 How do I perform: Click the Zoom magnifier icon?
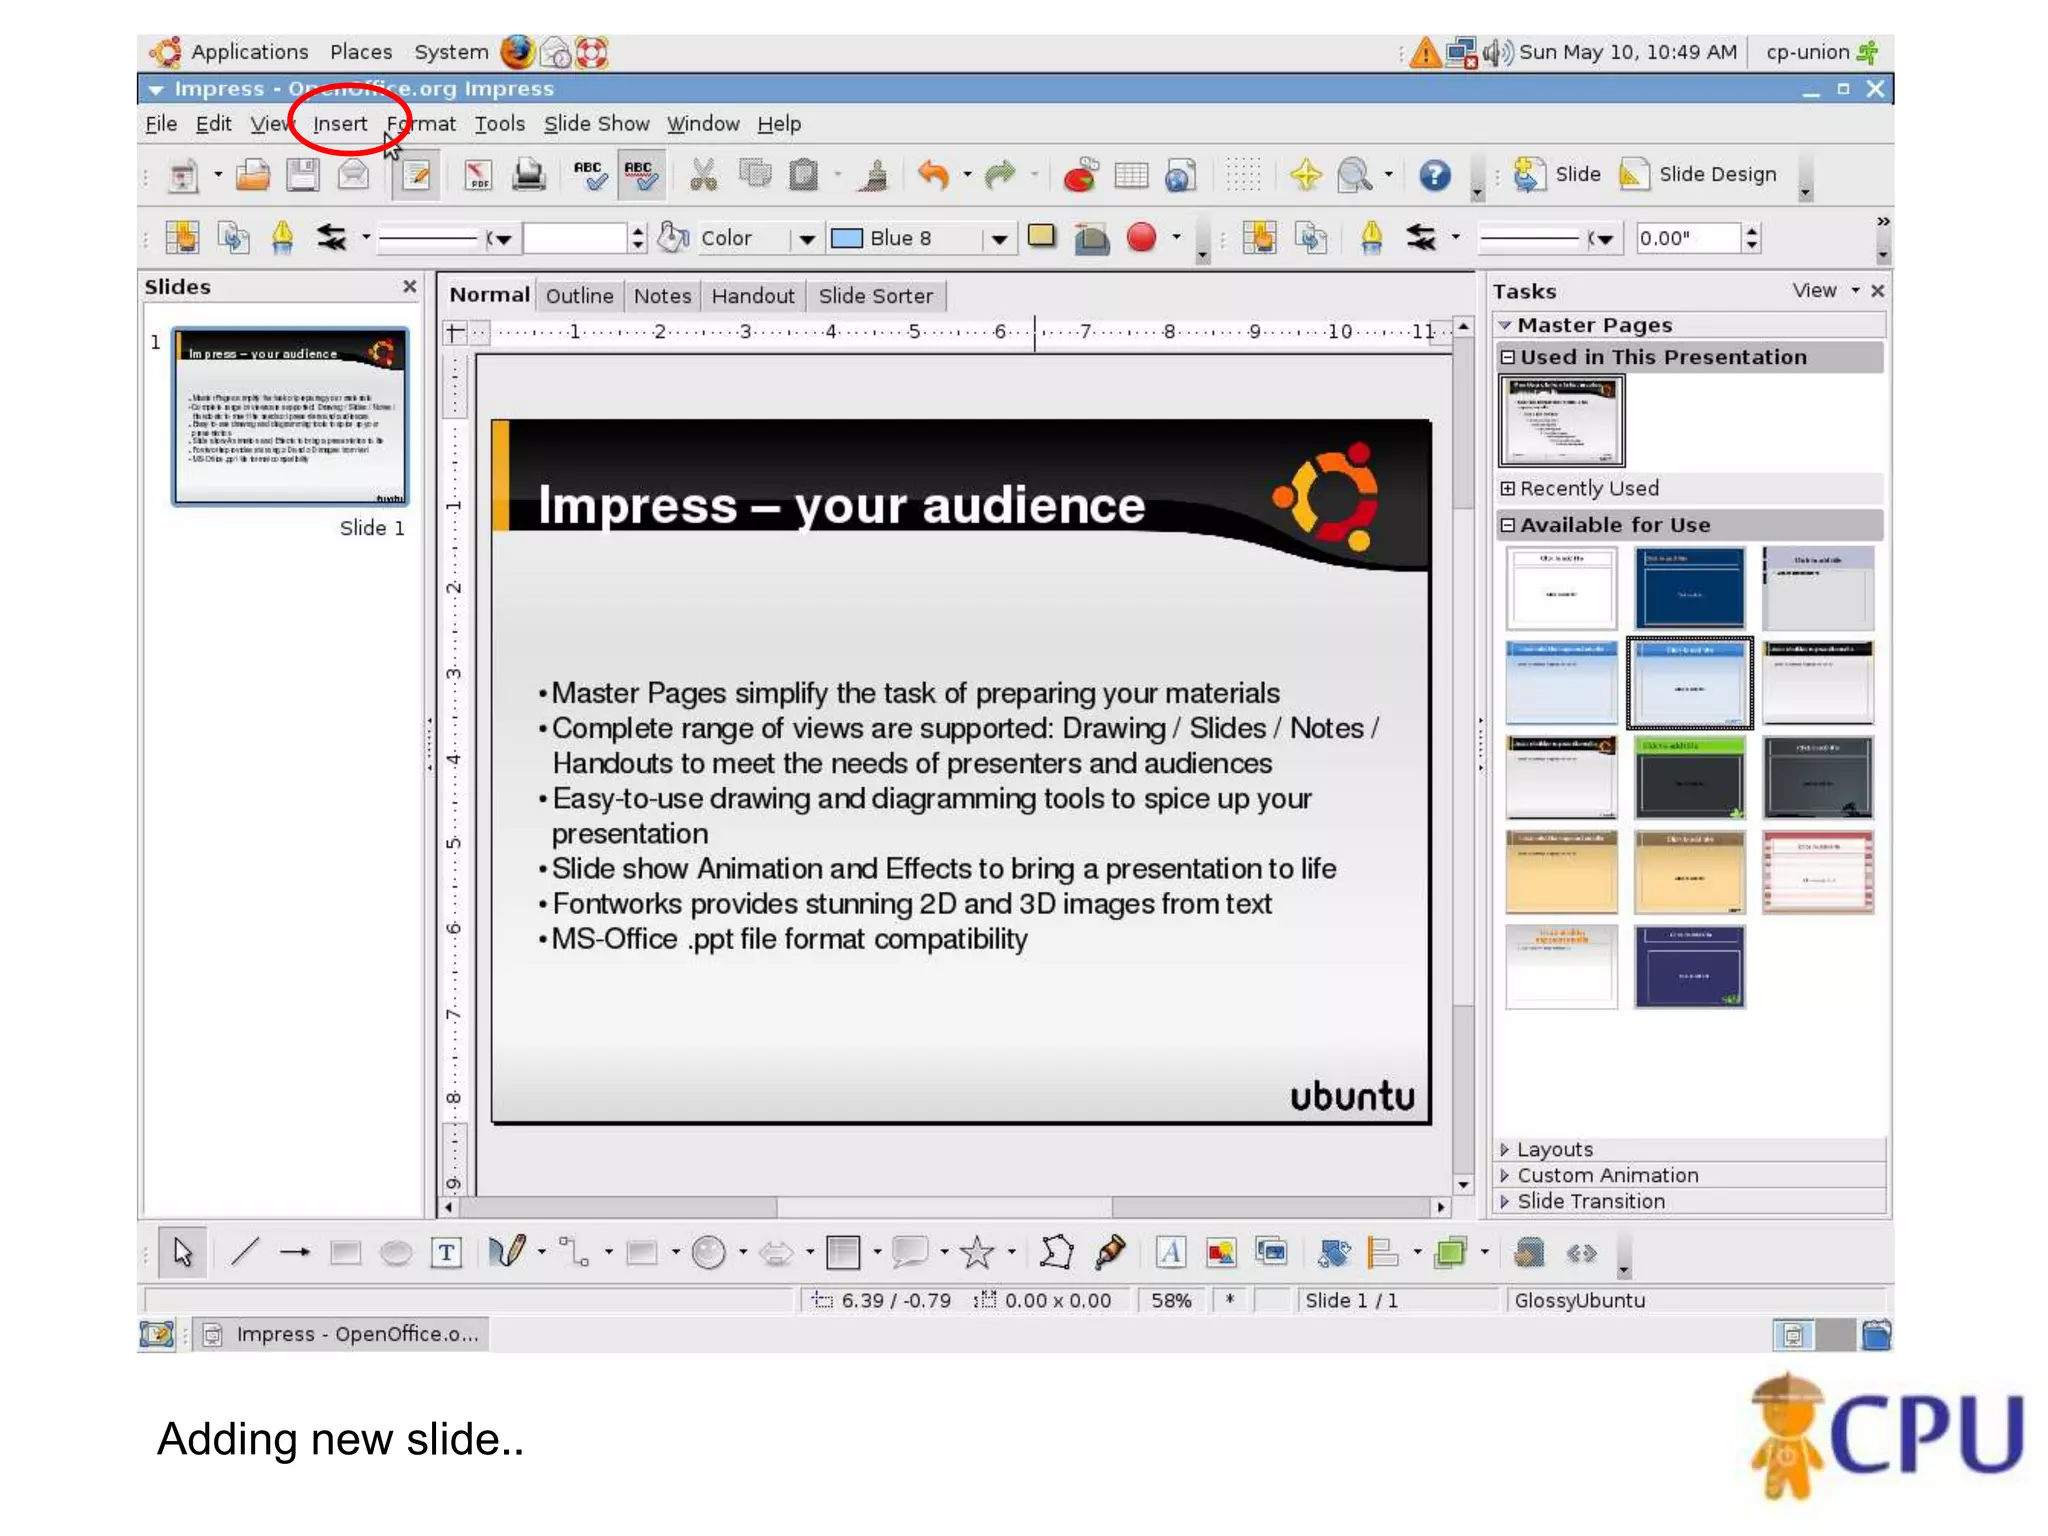[x=1354, y=175]
